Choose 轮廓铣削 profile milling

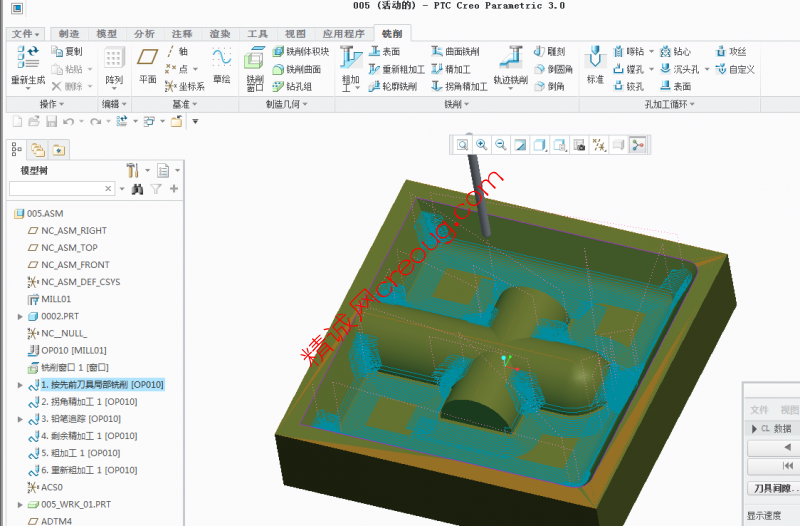pos(393,87)
